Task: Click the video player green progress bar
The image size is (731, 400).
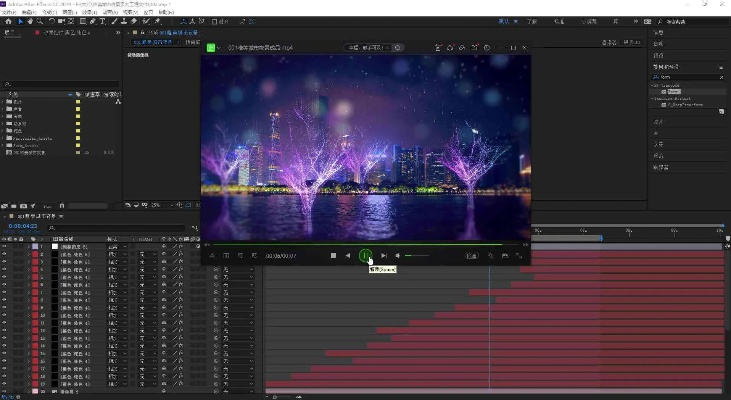Action: pyautogui.click(x=360, y=244)
